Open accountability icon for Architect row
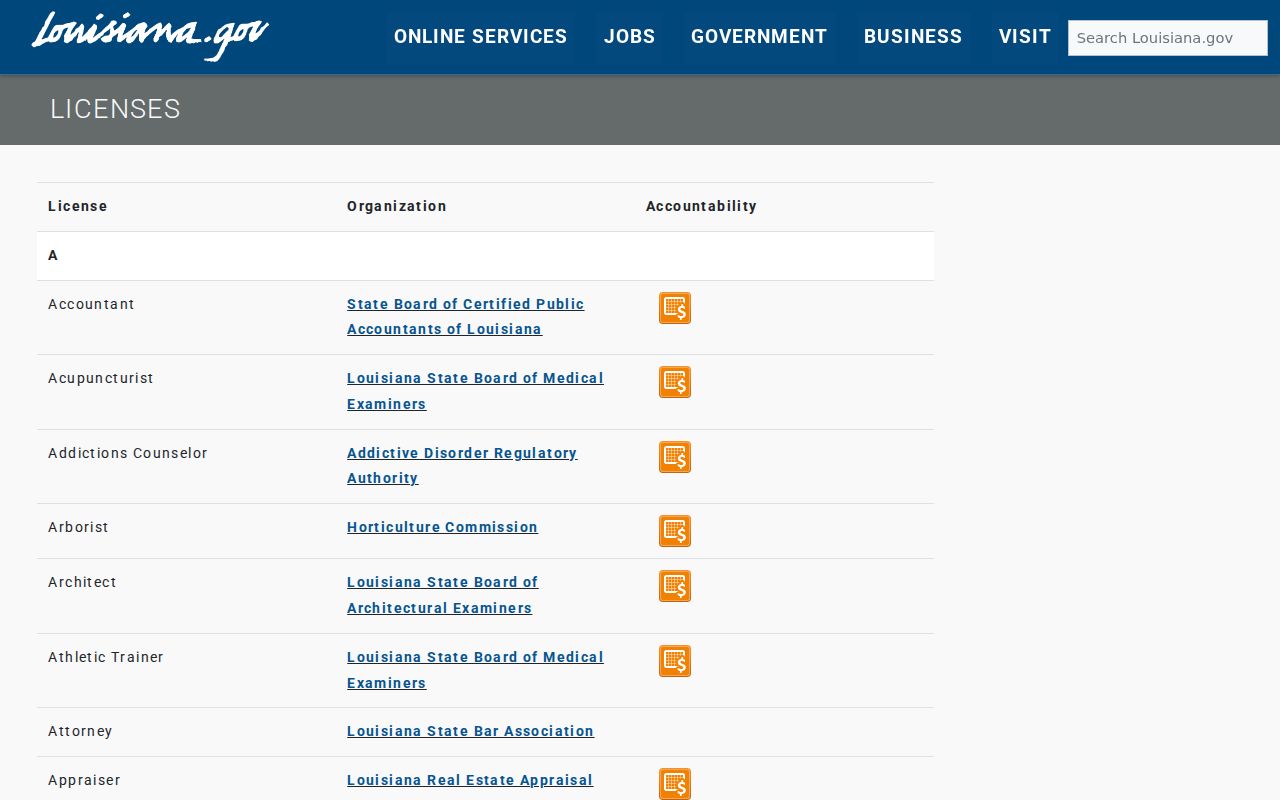The image size is (1280, 800). 675,586
